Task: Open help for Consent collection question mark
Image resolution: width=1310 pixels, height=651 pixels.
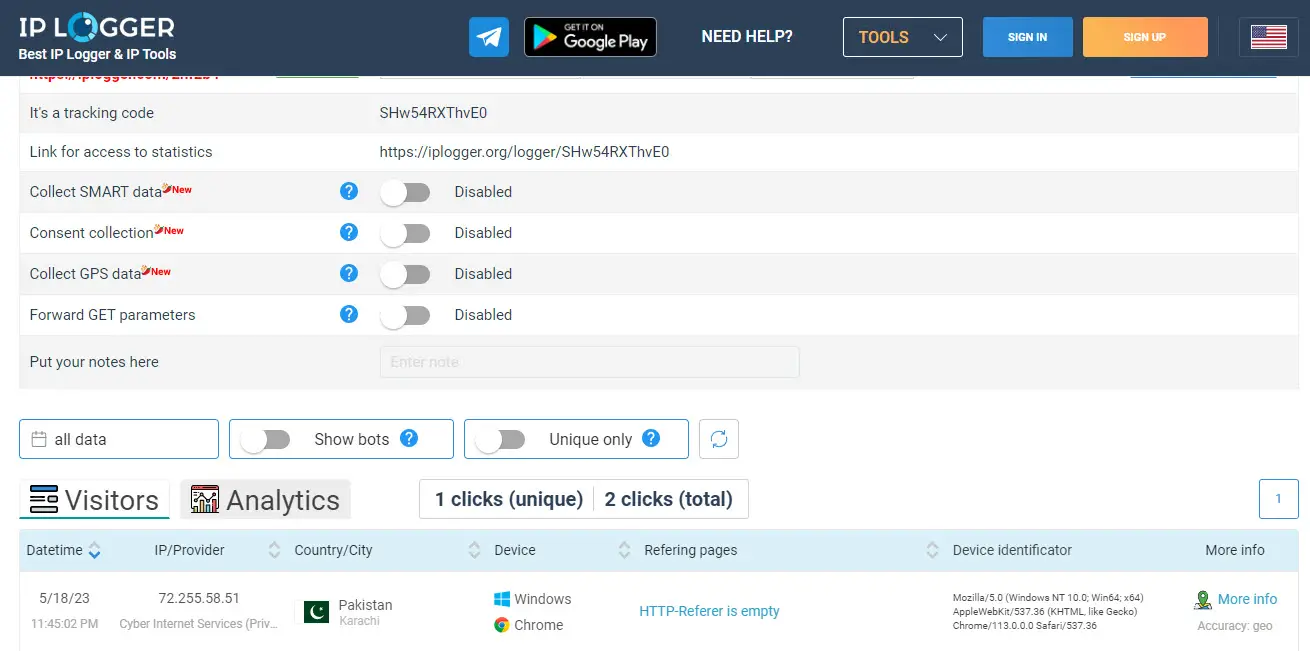Action: [349, 232]
